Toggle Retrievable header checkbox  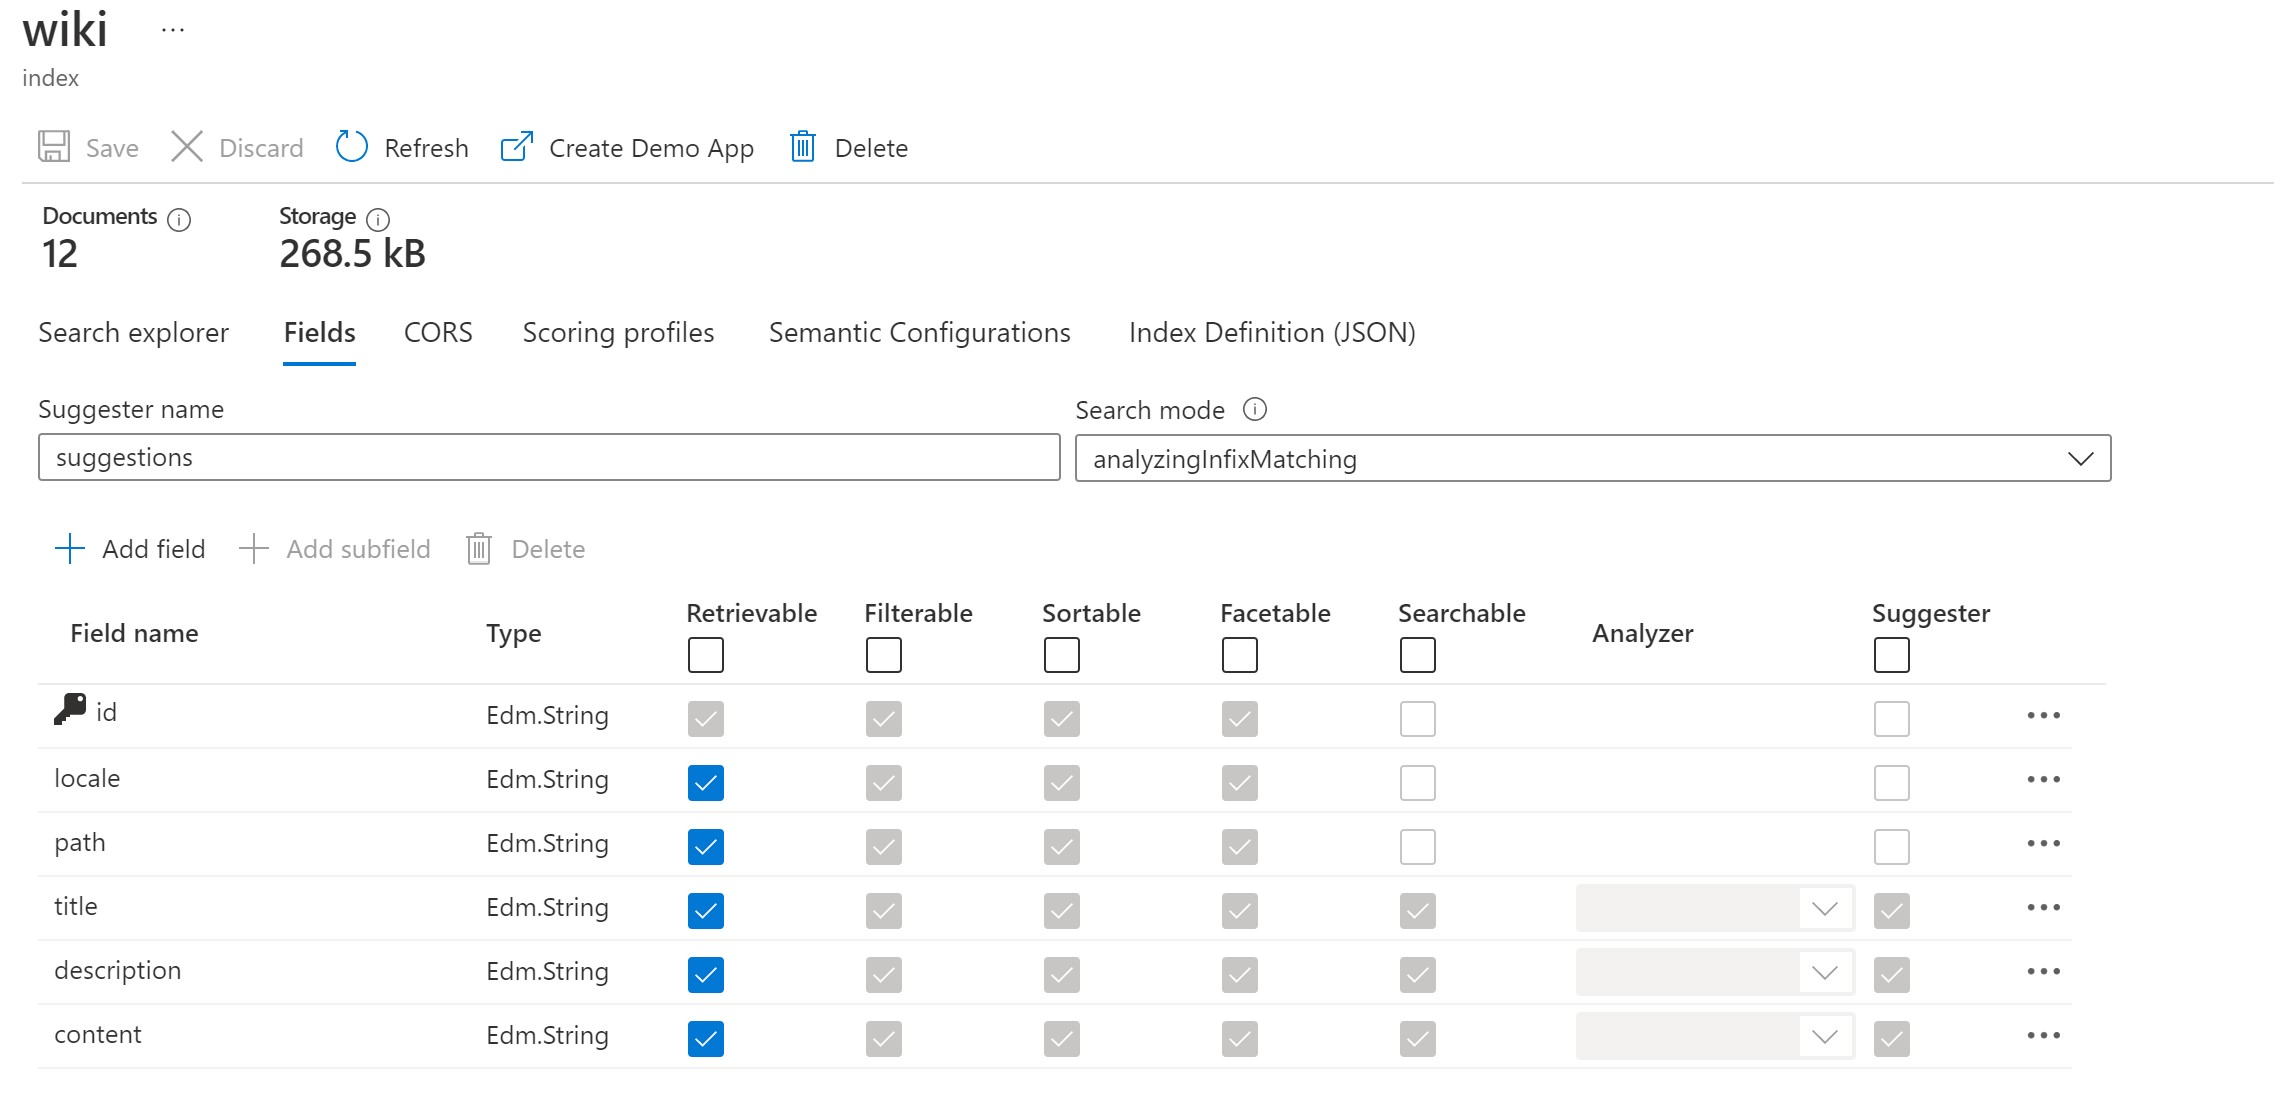[x=706, y=655]
